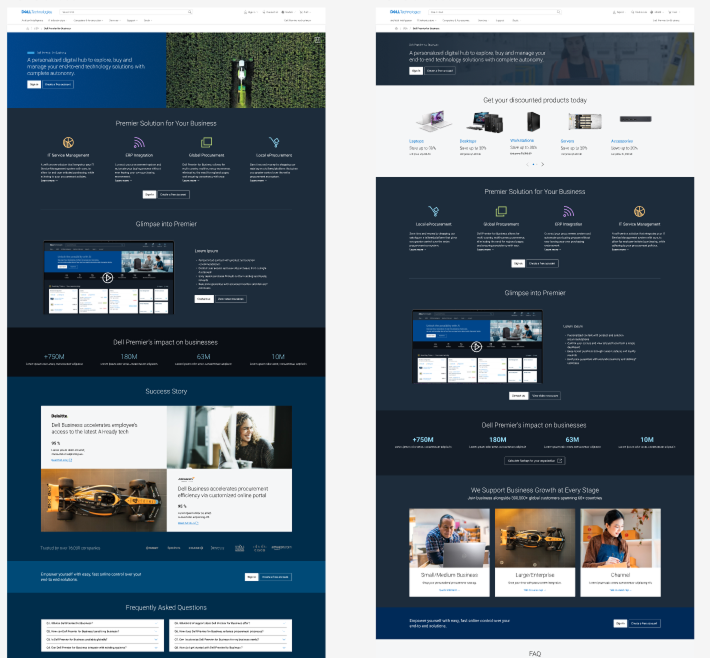Click previous arrow of discounted products carousel
This screenshot has width=710, height=658.
coord(527,164)
